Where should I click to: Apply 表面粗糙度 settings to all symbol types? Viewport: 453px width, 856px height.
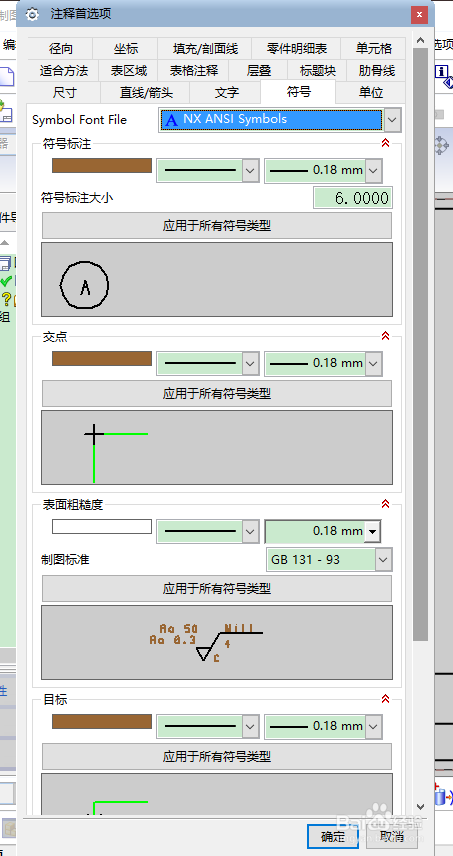217,588
